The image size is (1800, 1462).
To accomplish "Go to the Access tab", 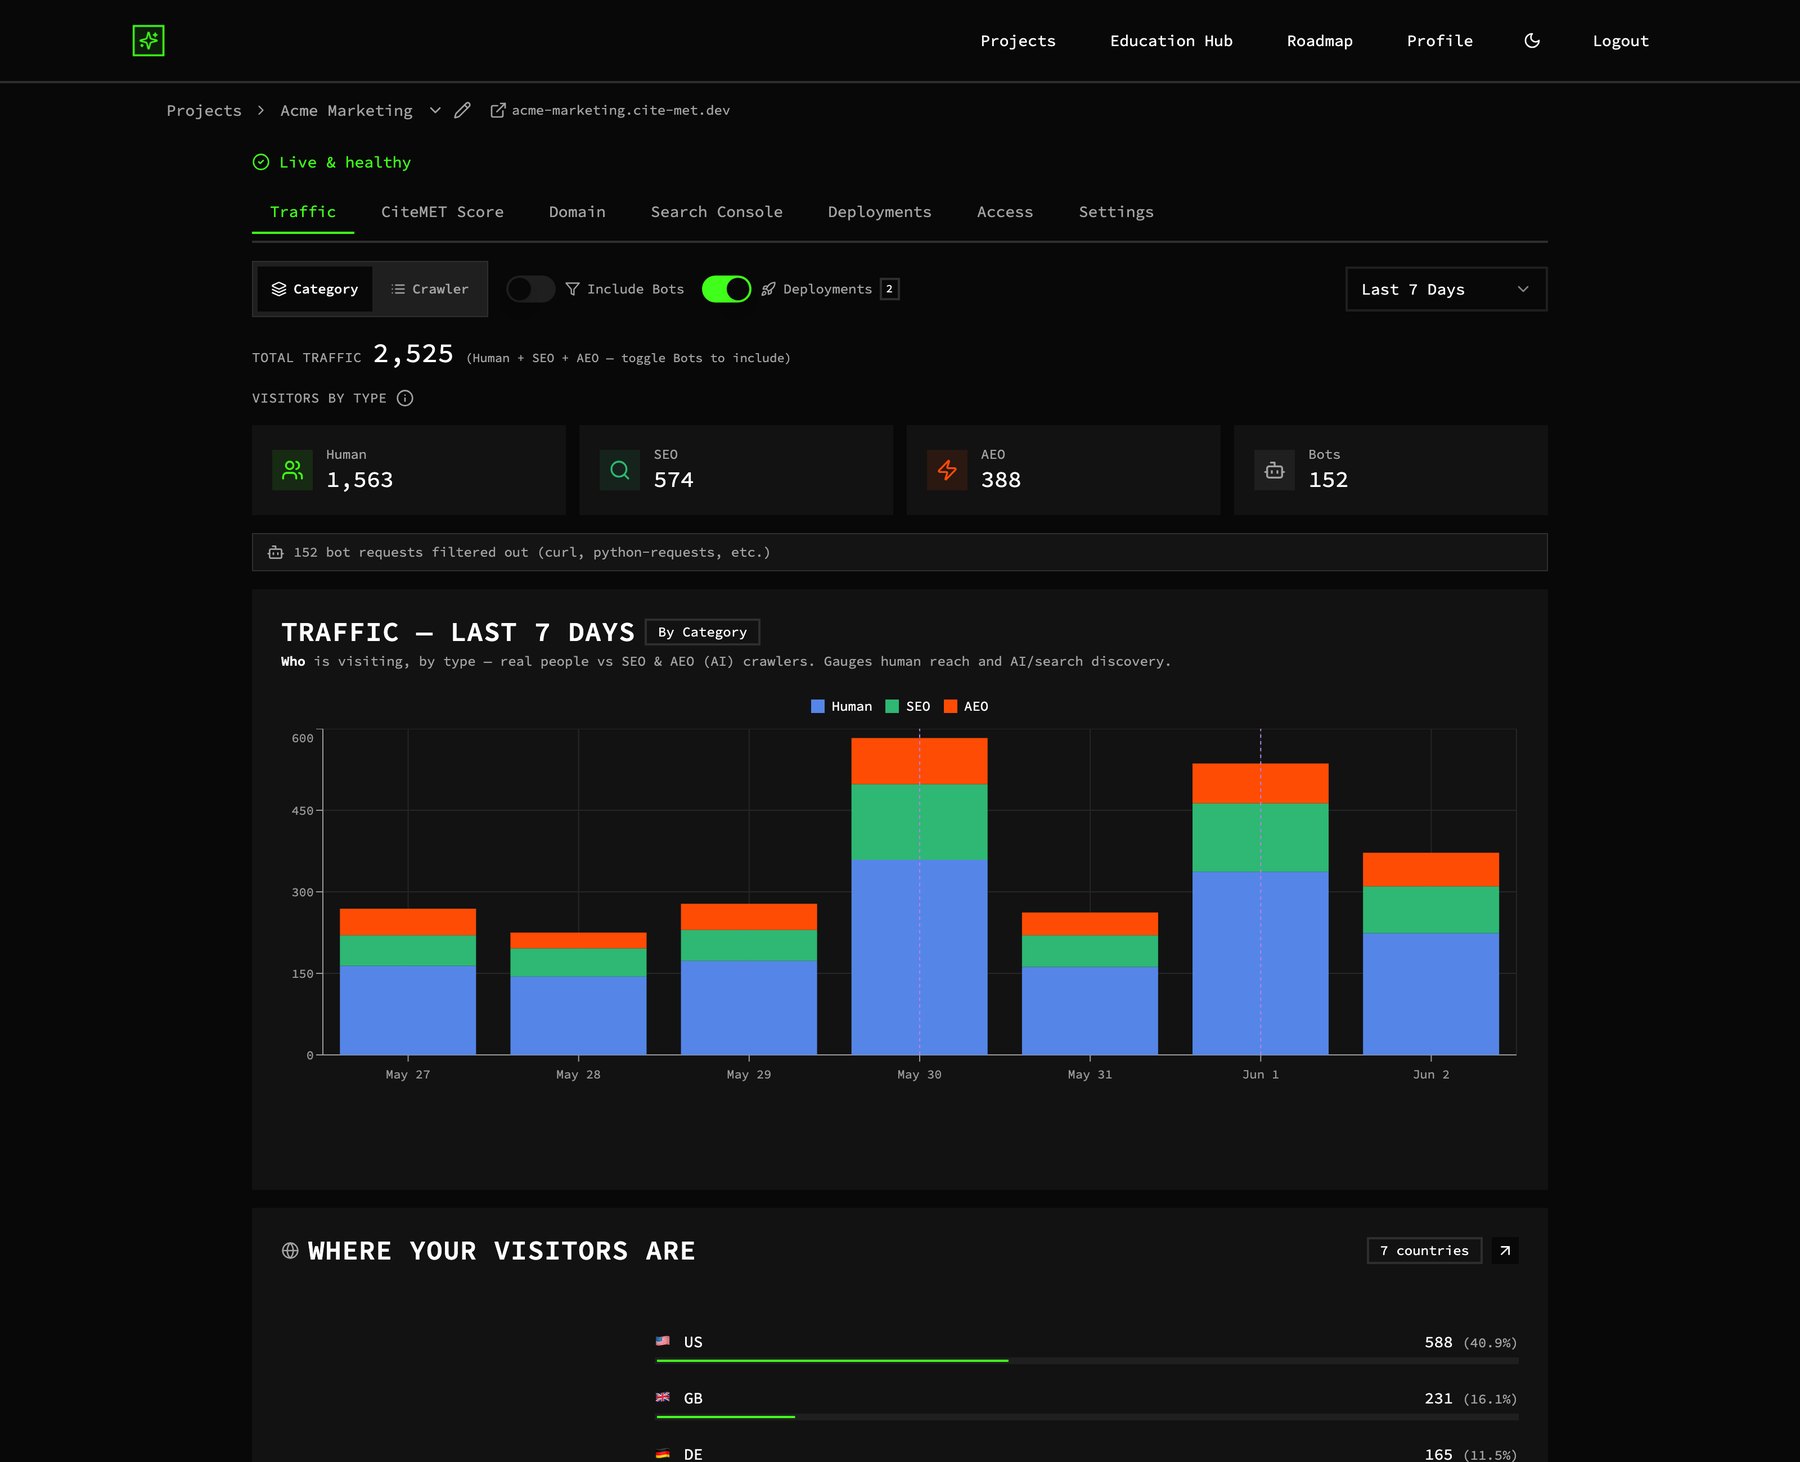I will click(1005, 212).
